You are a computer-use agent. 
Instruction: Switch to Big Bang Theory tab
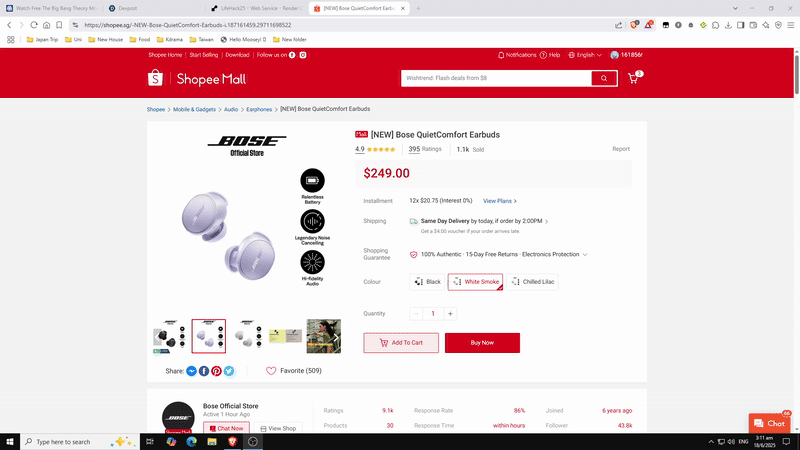click(51, 8)
